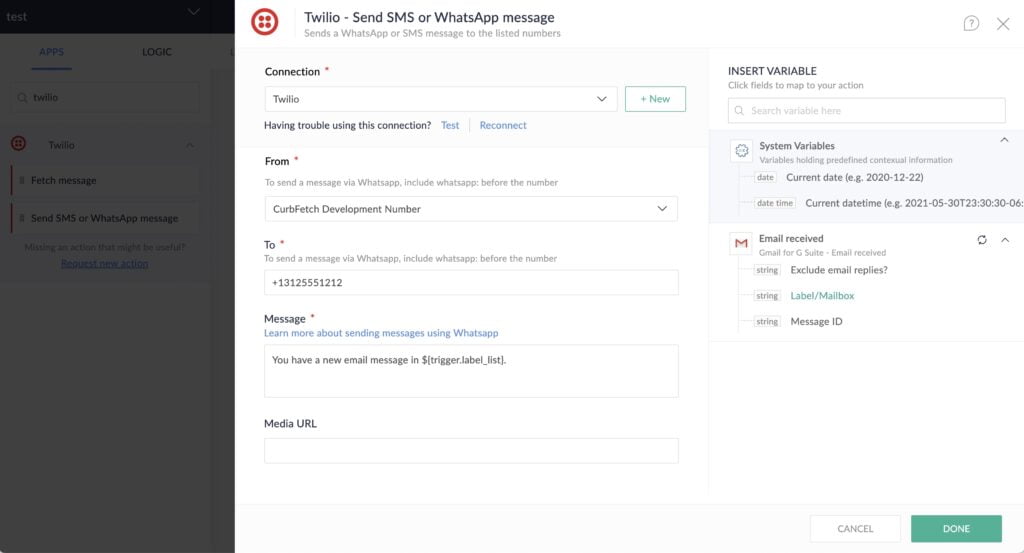Click the INSERT VARIABLE heading
The height and width of the screenshot is (553, 1024).
coord(772,71)
